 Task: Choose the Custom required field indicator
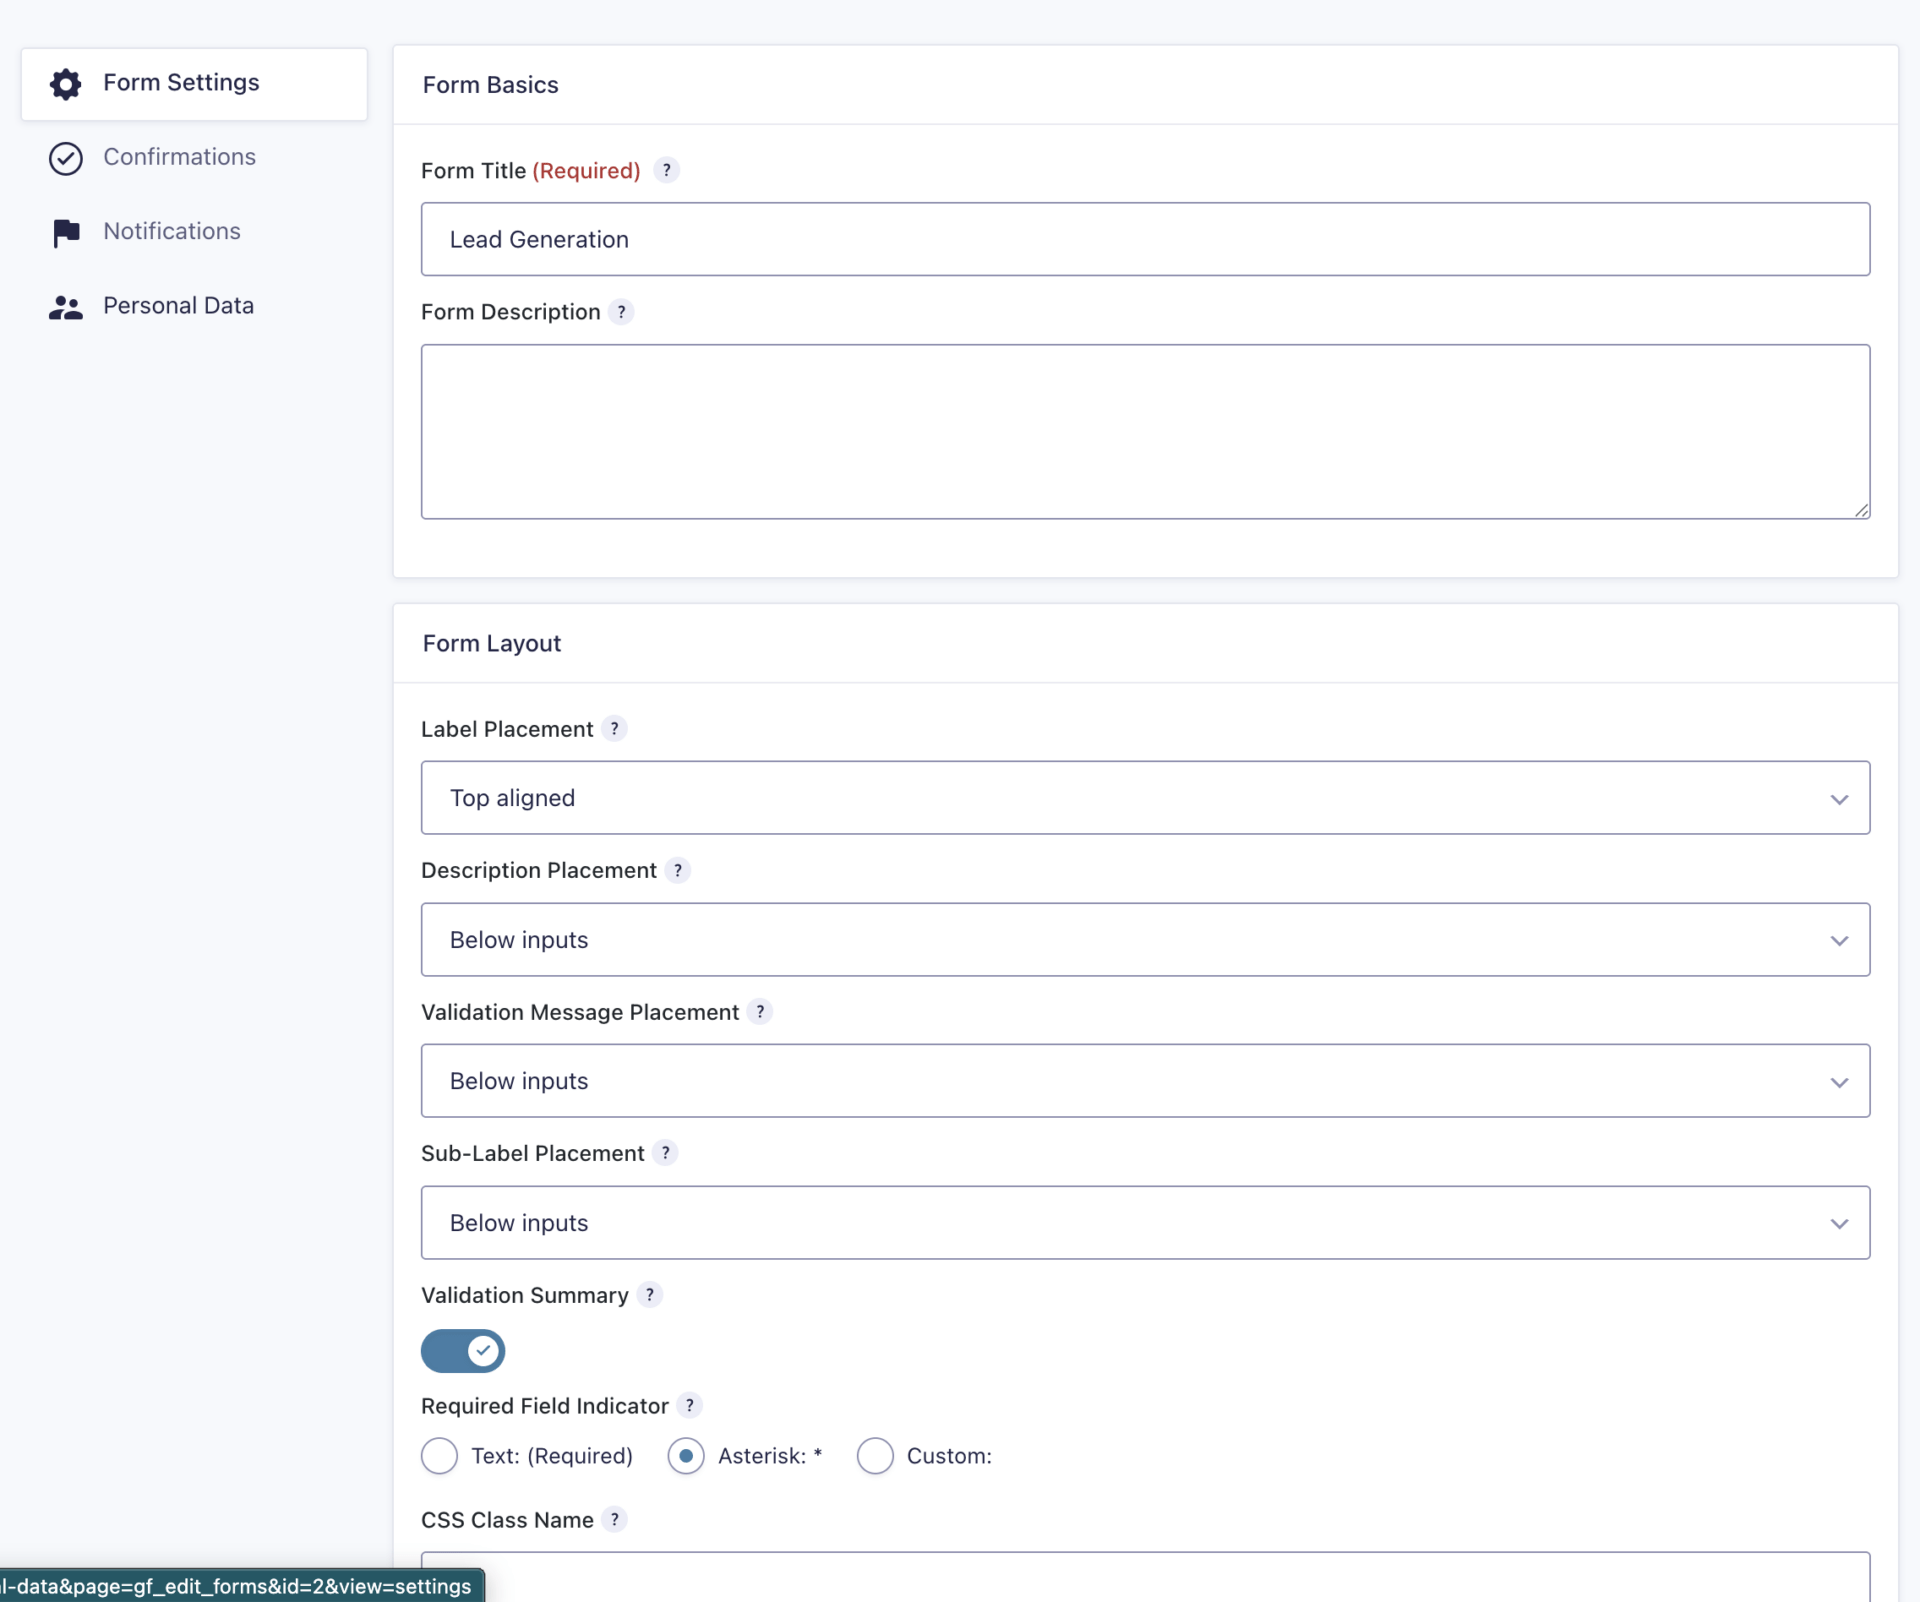[875, 1457]
